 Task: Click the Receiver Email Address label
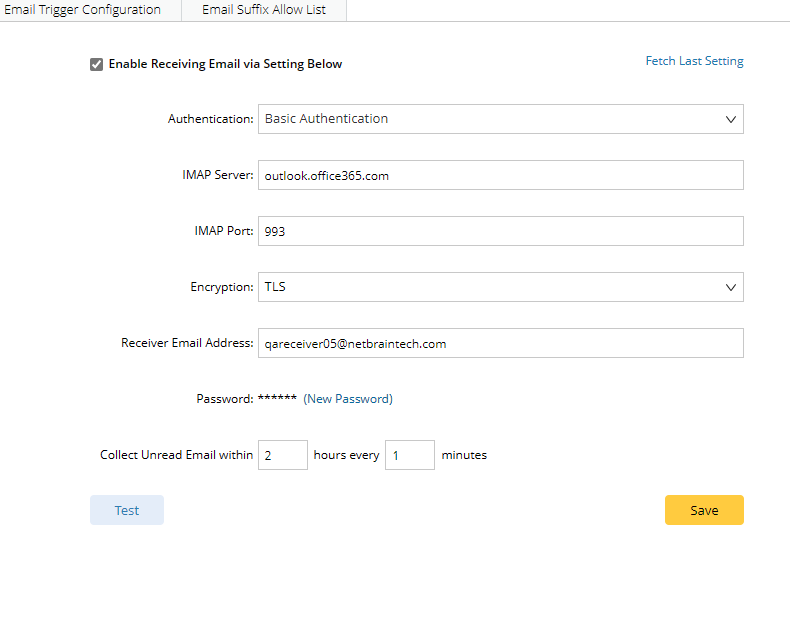tap(187, 343)
